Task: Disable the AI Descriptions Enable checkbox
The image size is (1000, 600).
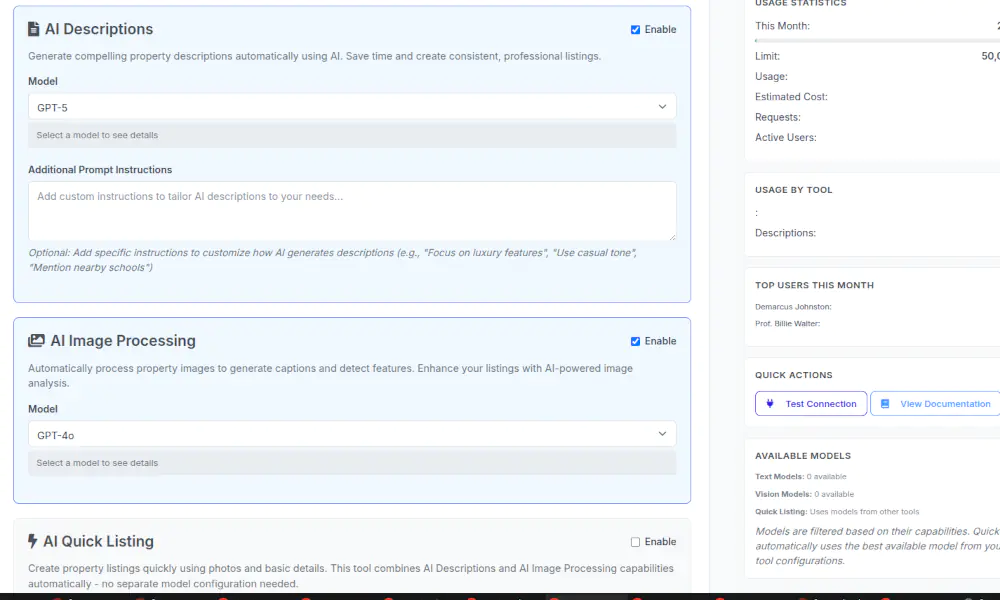Action: coord(636,30)
